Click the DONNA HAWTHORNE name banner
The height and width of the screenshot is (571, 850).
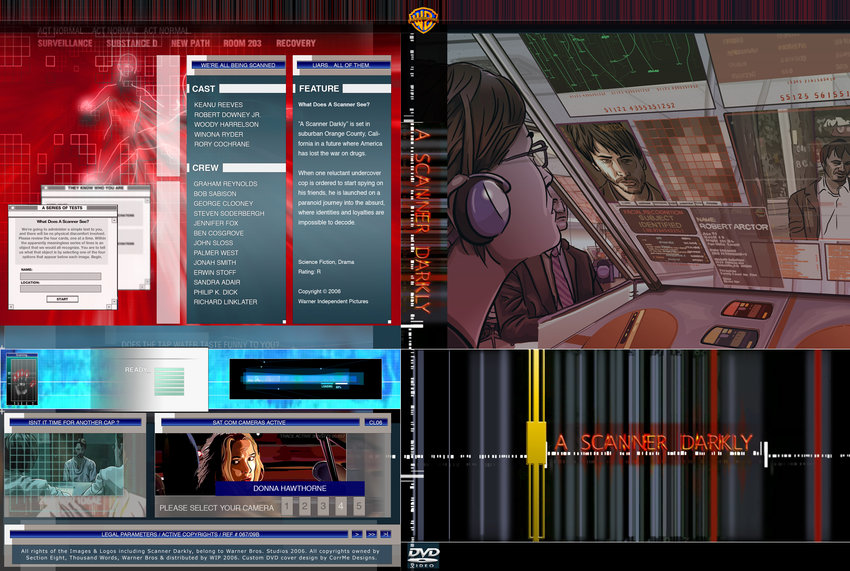pyautogui.click(x=289, y=488)
